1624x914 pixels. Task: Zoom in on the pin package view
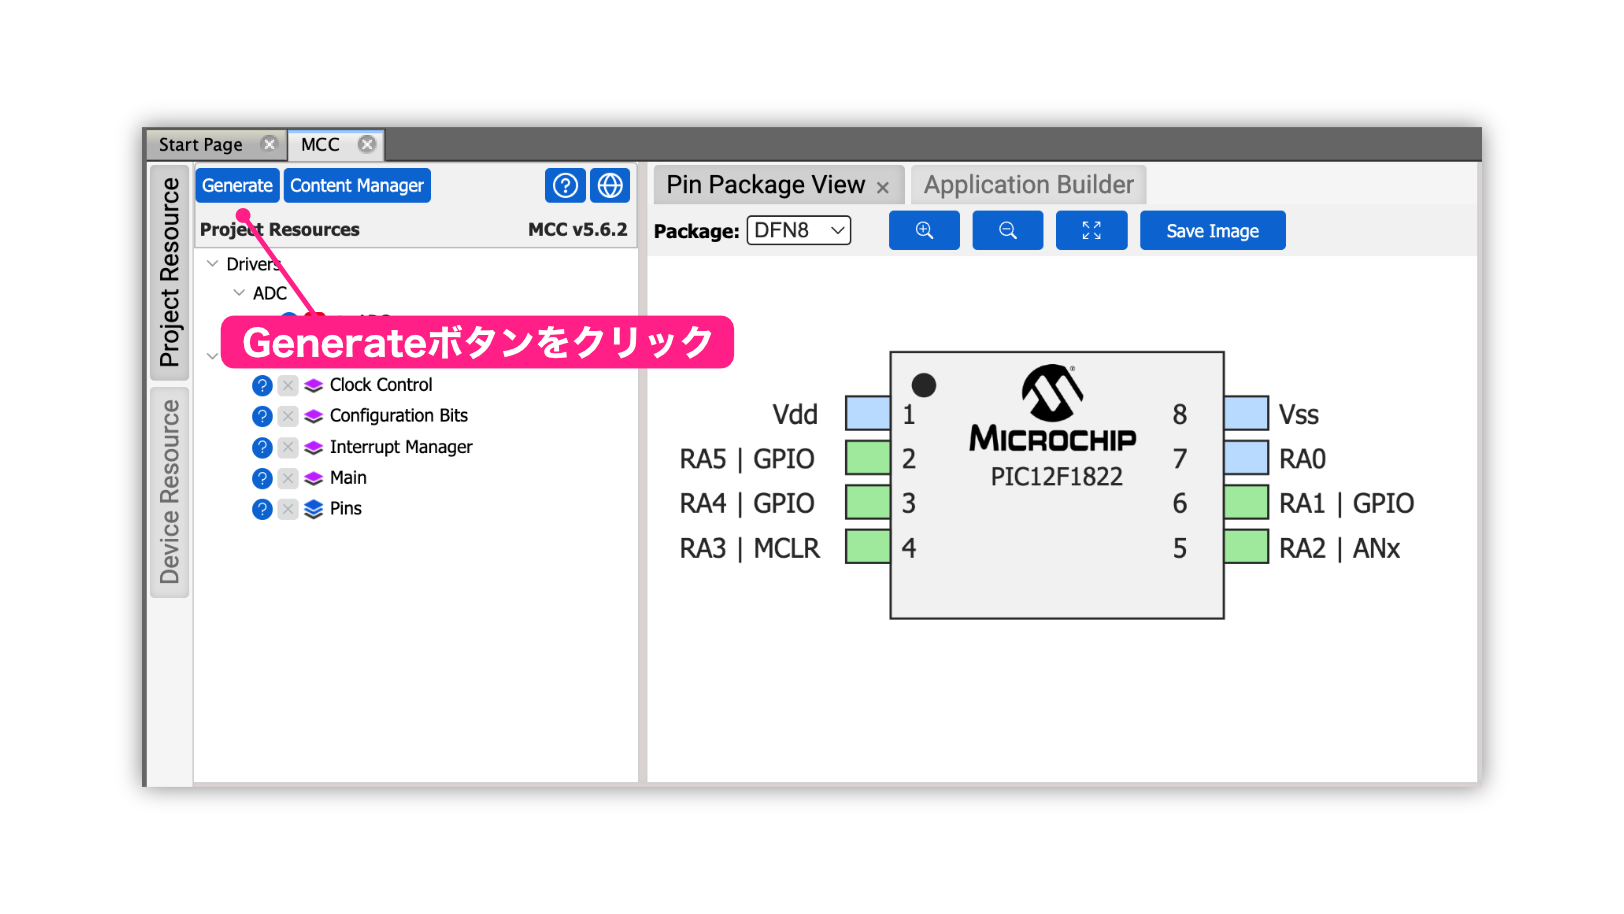(924, 231)
